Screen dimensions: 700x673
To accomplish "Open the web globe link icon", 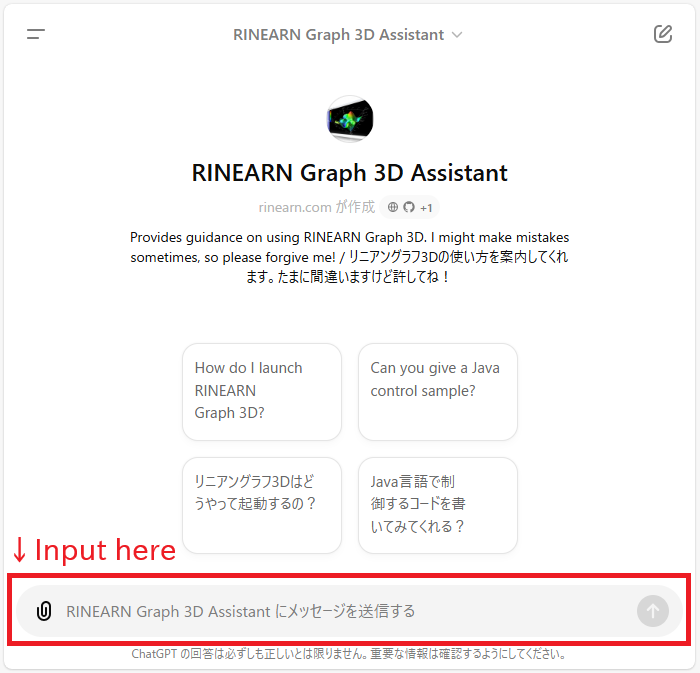I will (392, 207).
